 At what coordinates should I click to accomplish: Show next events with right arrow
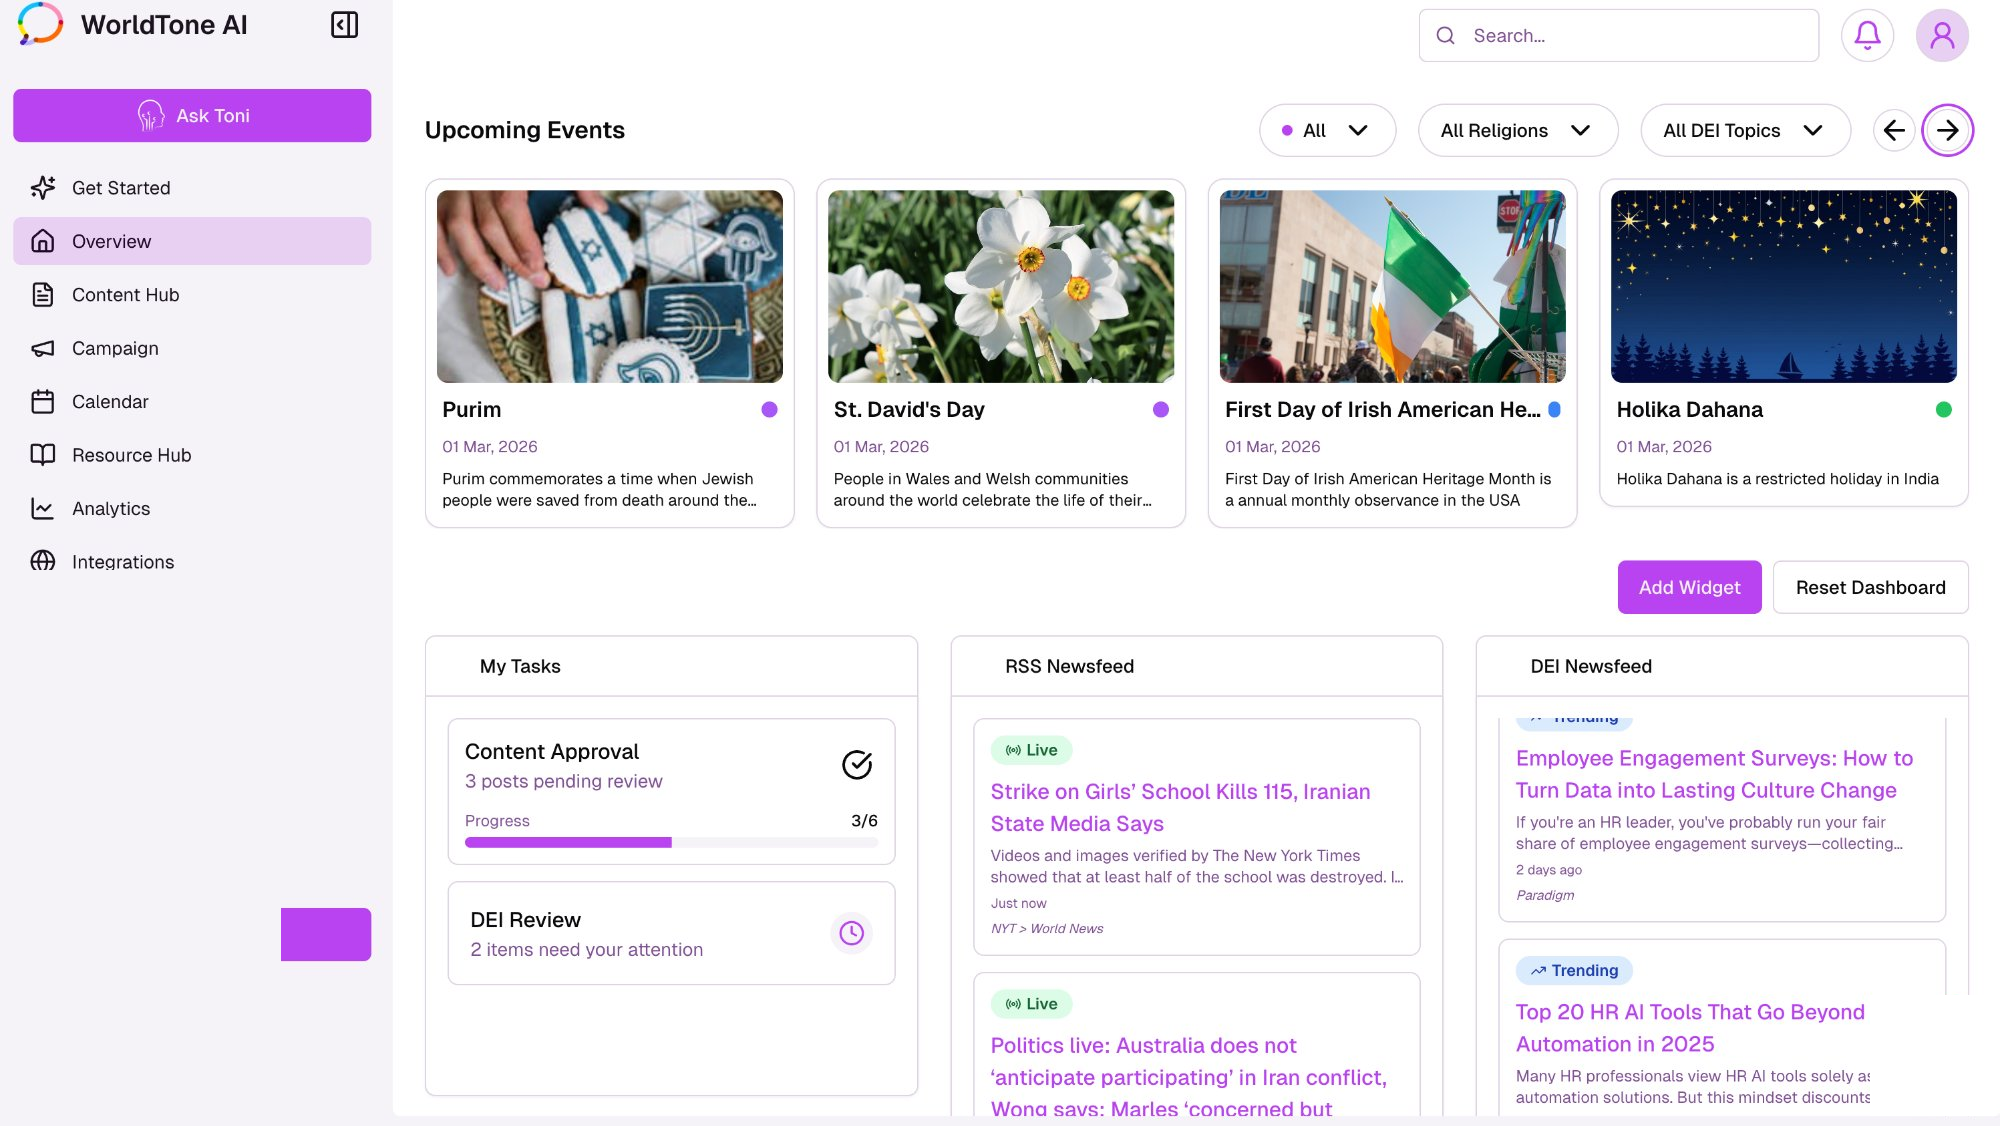[1947, 130]
